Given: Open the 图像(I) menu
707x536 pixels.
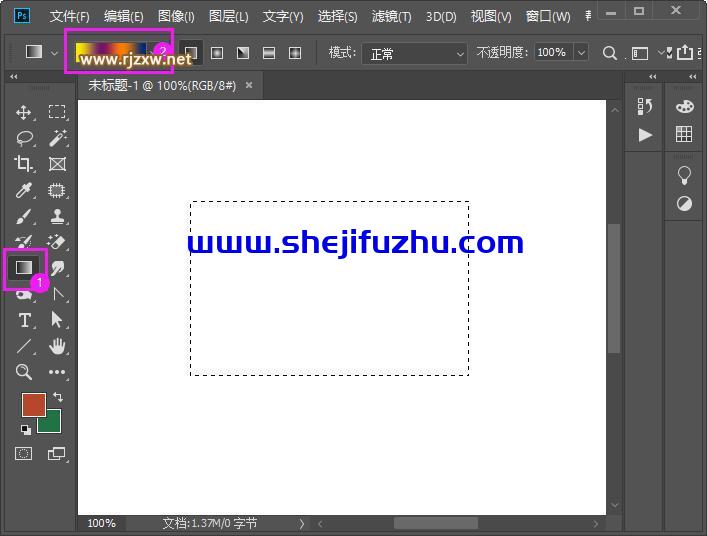Looking at the screenshot, I should click(176, 17).
